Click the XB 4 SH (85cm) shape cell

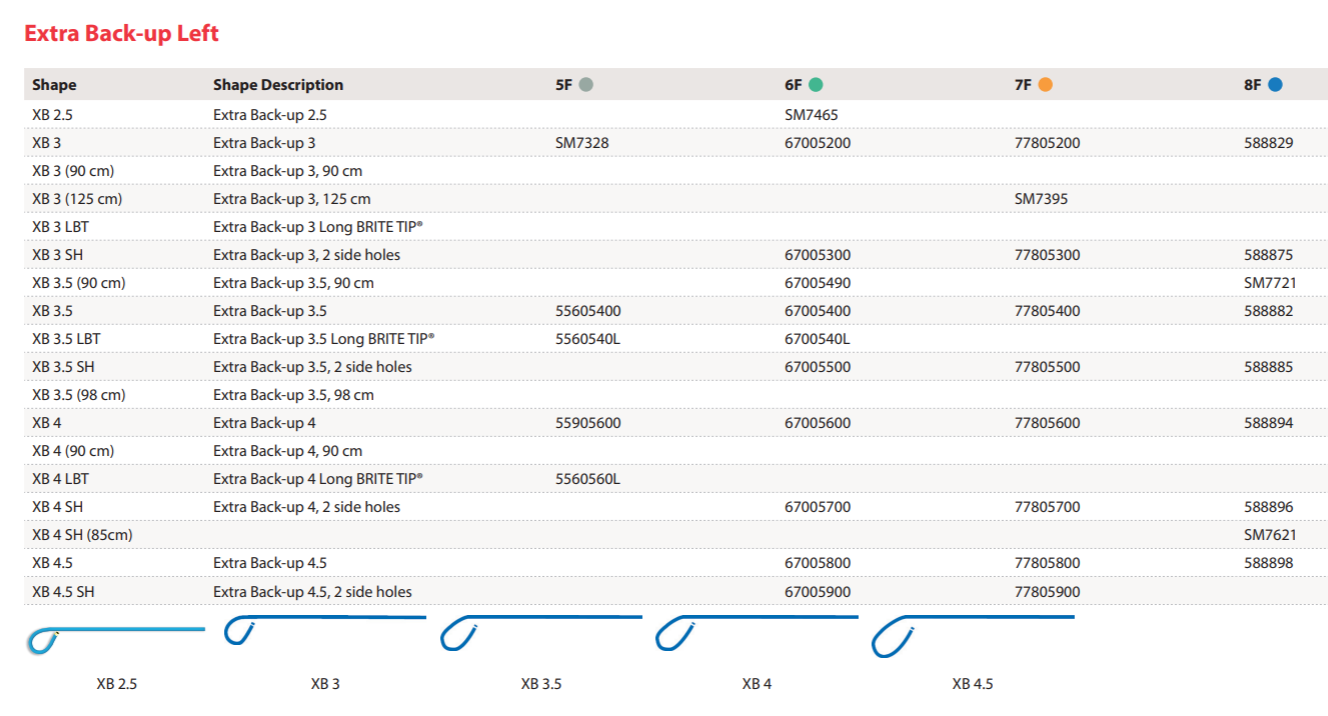[82, 535]
